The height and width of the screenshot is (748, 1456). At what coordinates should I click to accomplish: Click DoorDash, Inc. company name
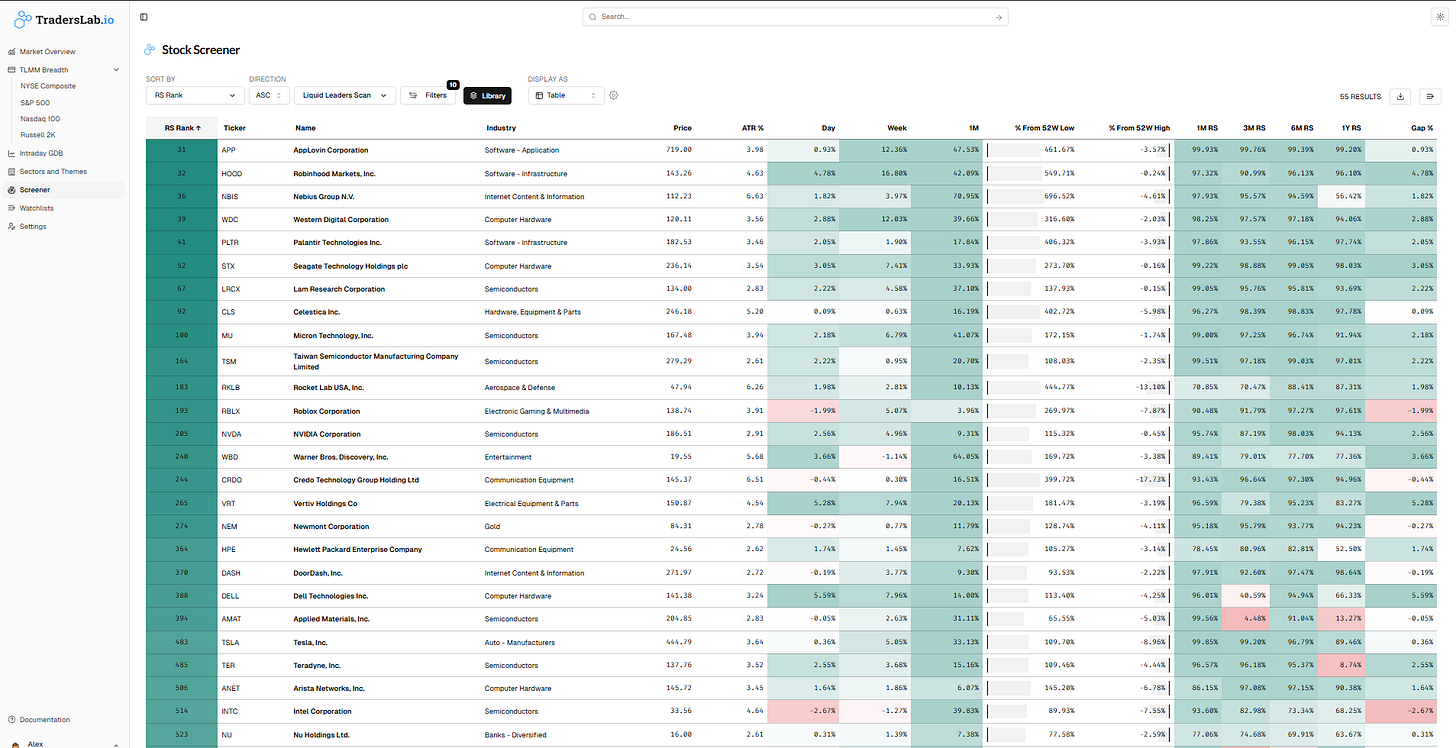pos(318,573)
